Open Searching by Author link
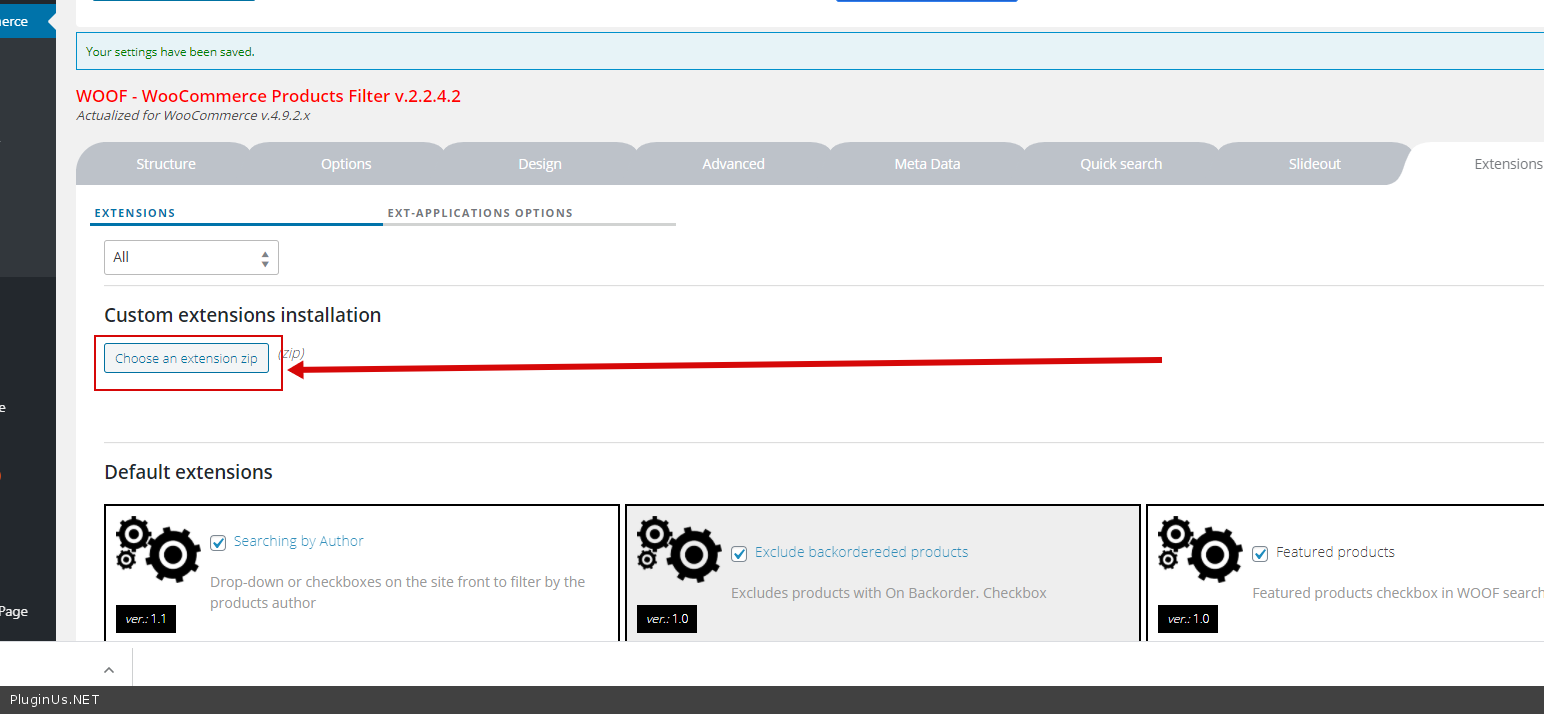This screenshot has height=714, width=1544. click(x=298, y=541)
